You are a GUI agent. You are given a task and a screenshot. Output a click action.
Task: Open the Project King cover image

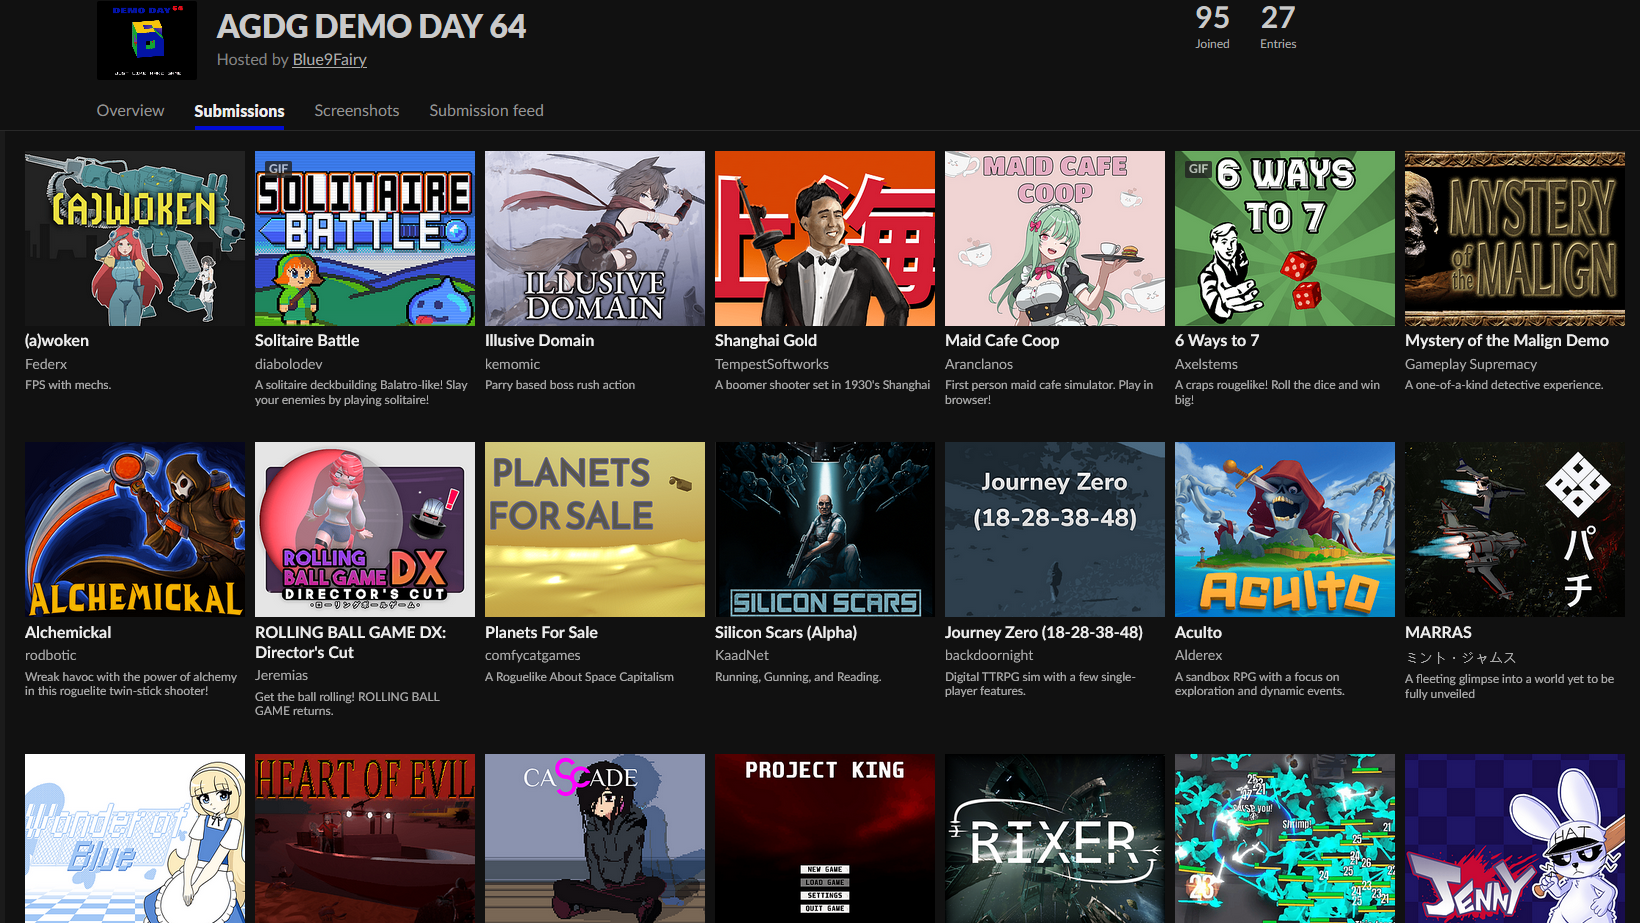[x=825, y=838]
